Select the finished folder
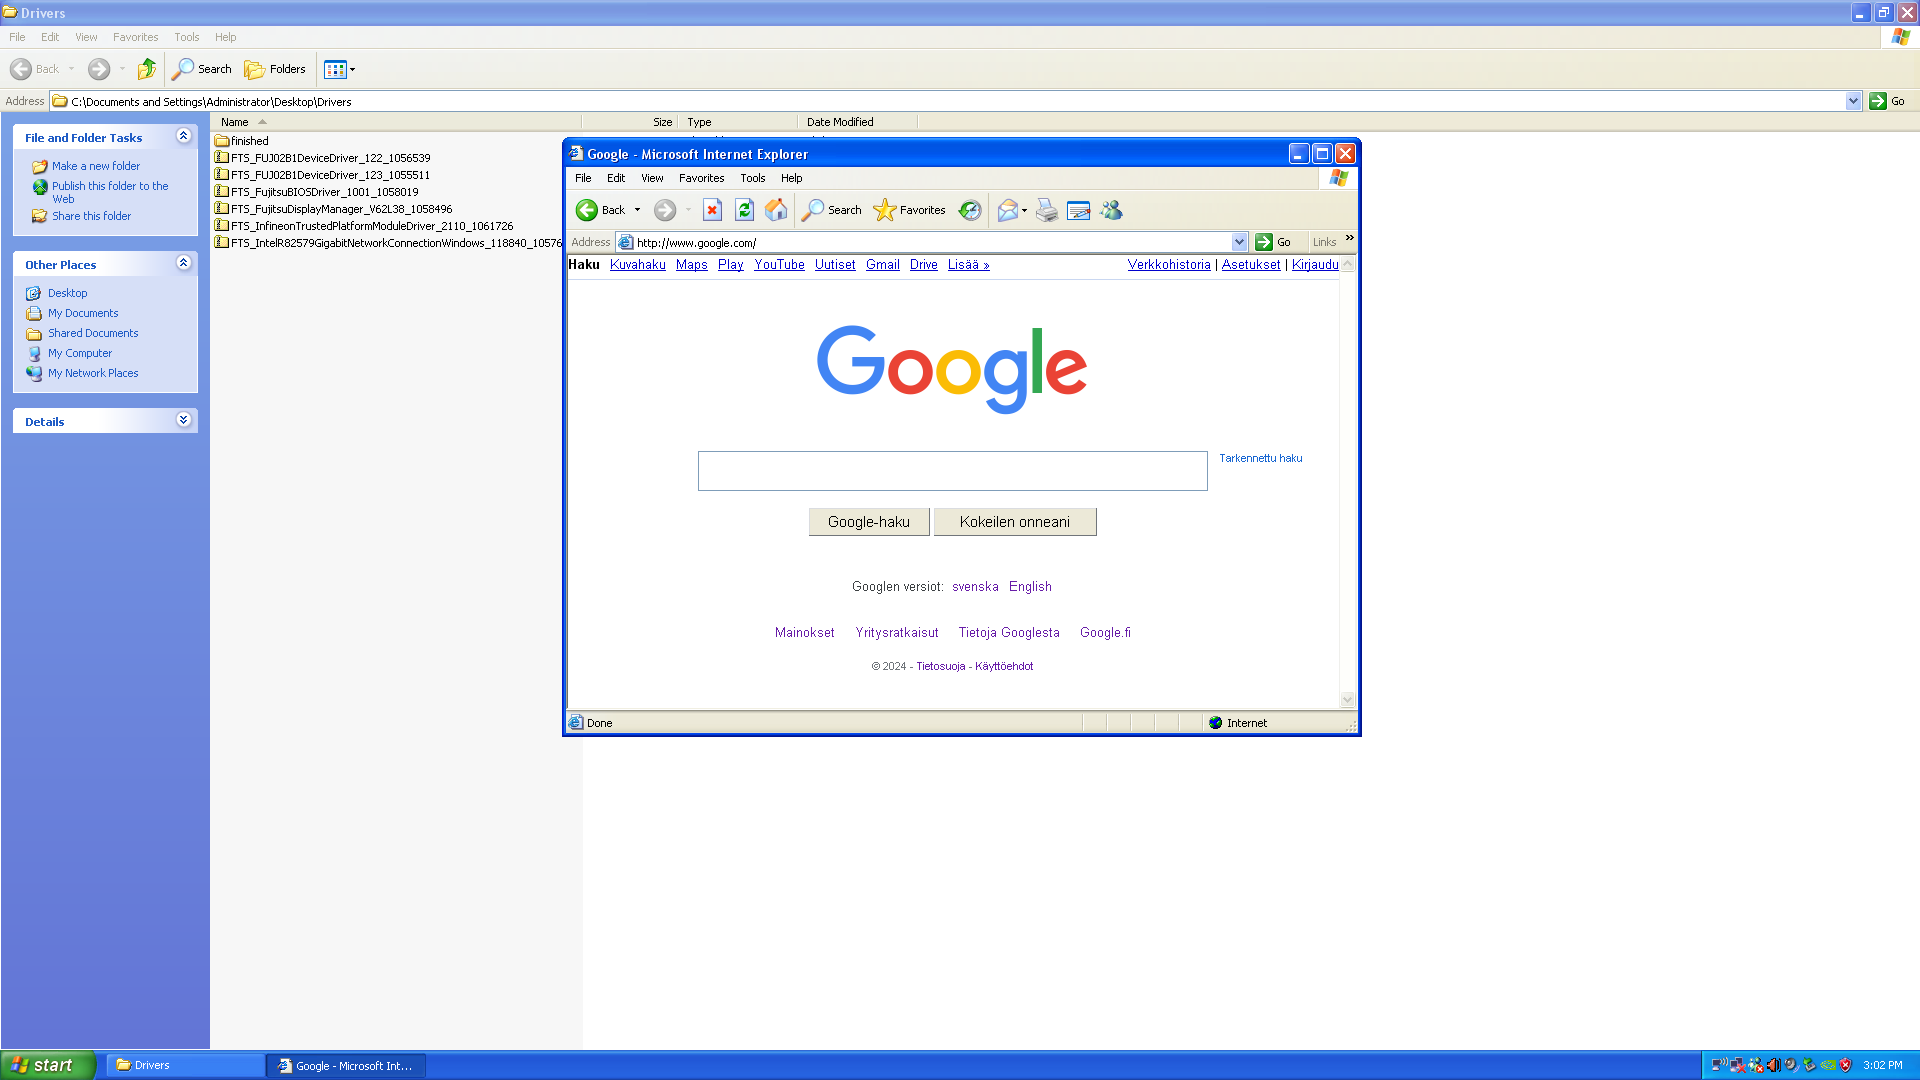The width and height of the screenshot is (1920, 1080). click(241, 141)
